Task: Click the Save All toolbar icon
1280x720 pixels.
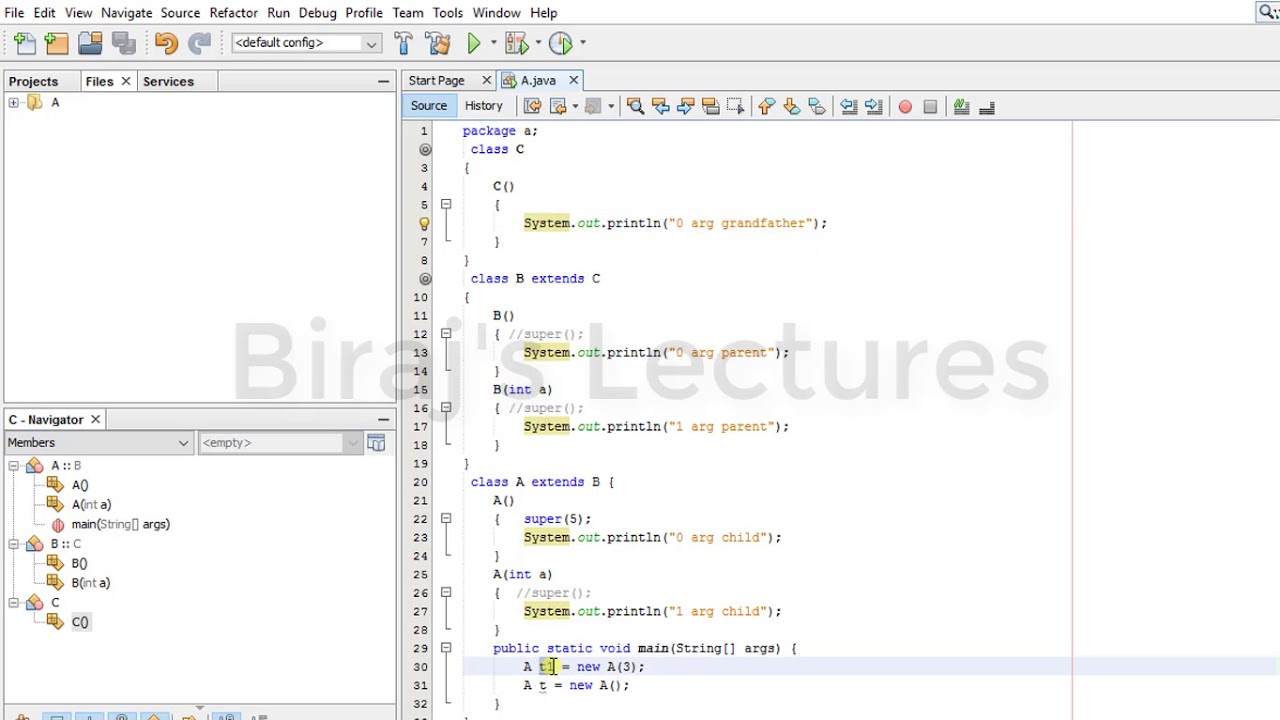Action: pos(123,43)
